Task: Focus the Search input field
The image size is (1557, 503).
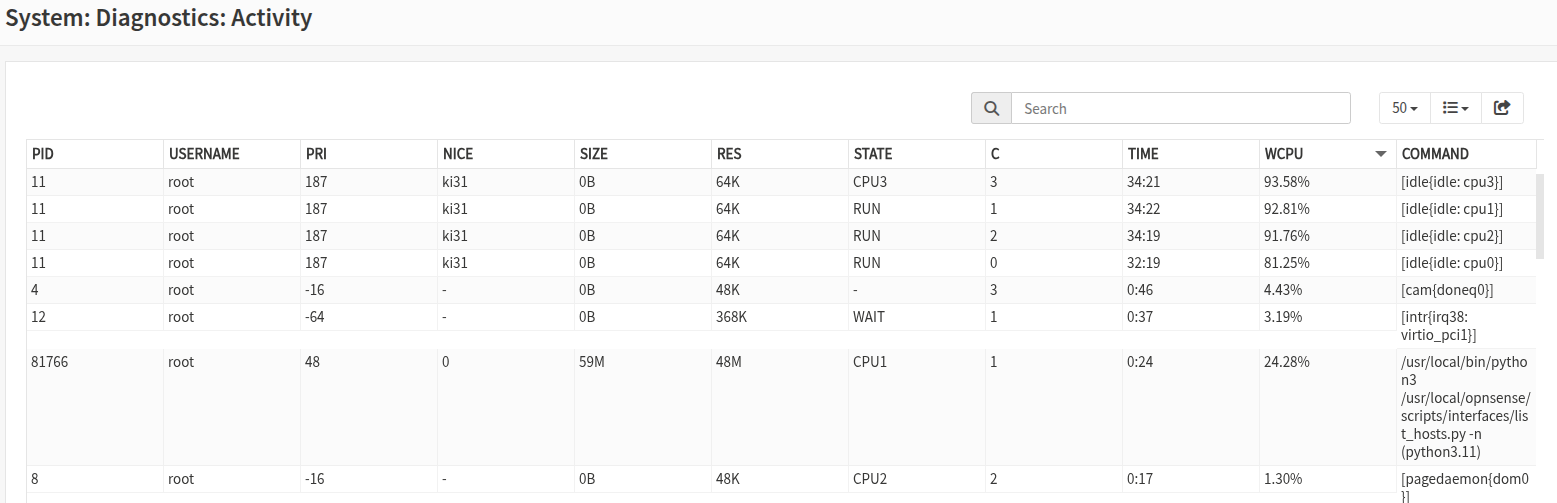Action: (x=1181, y=108)
